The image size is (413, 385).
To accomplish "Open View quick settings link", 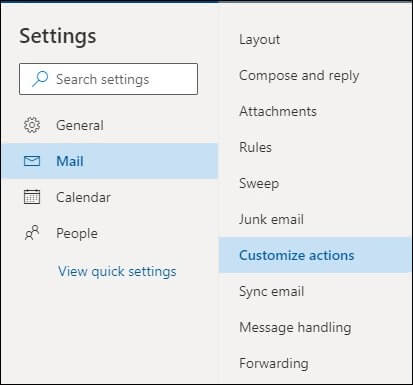I will pos(117,271).
